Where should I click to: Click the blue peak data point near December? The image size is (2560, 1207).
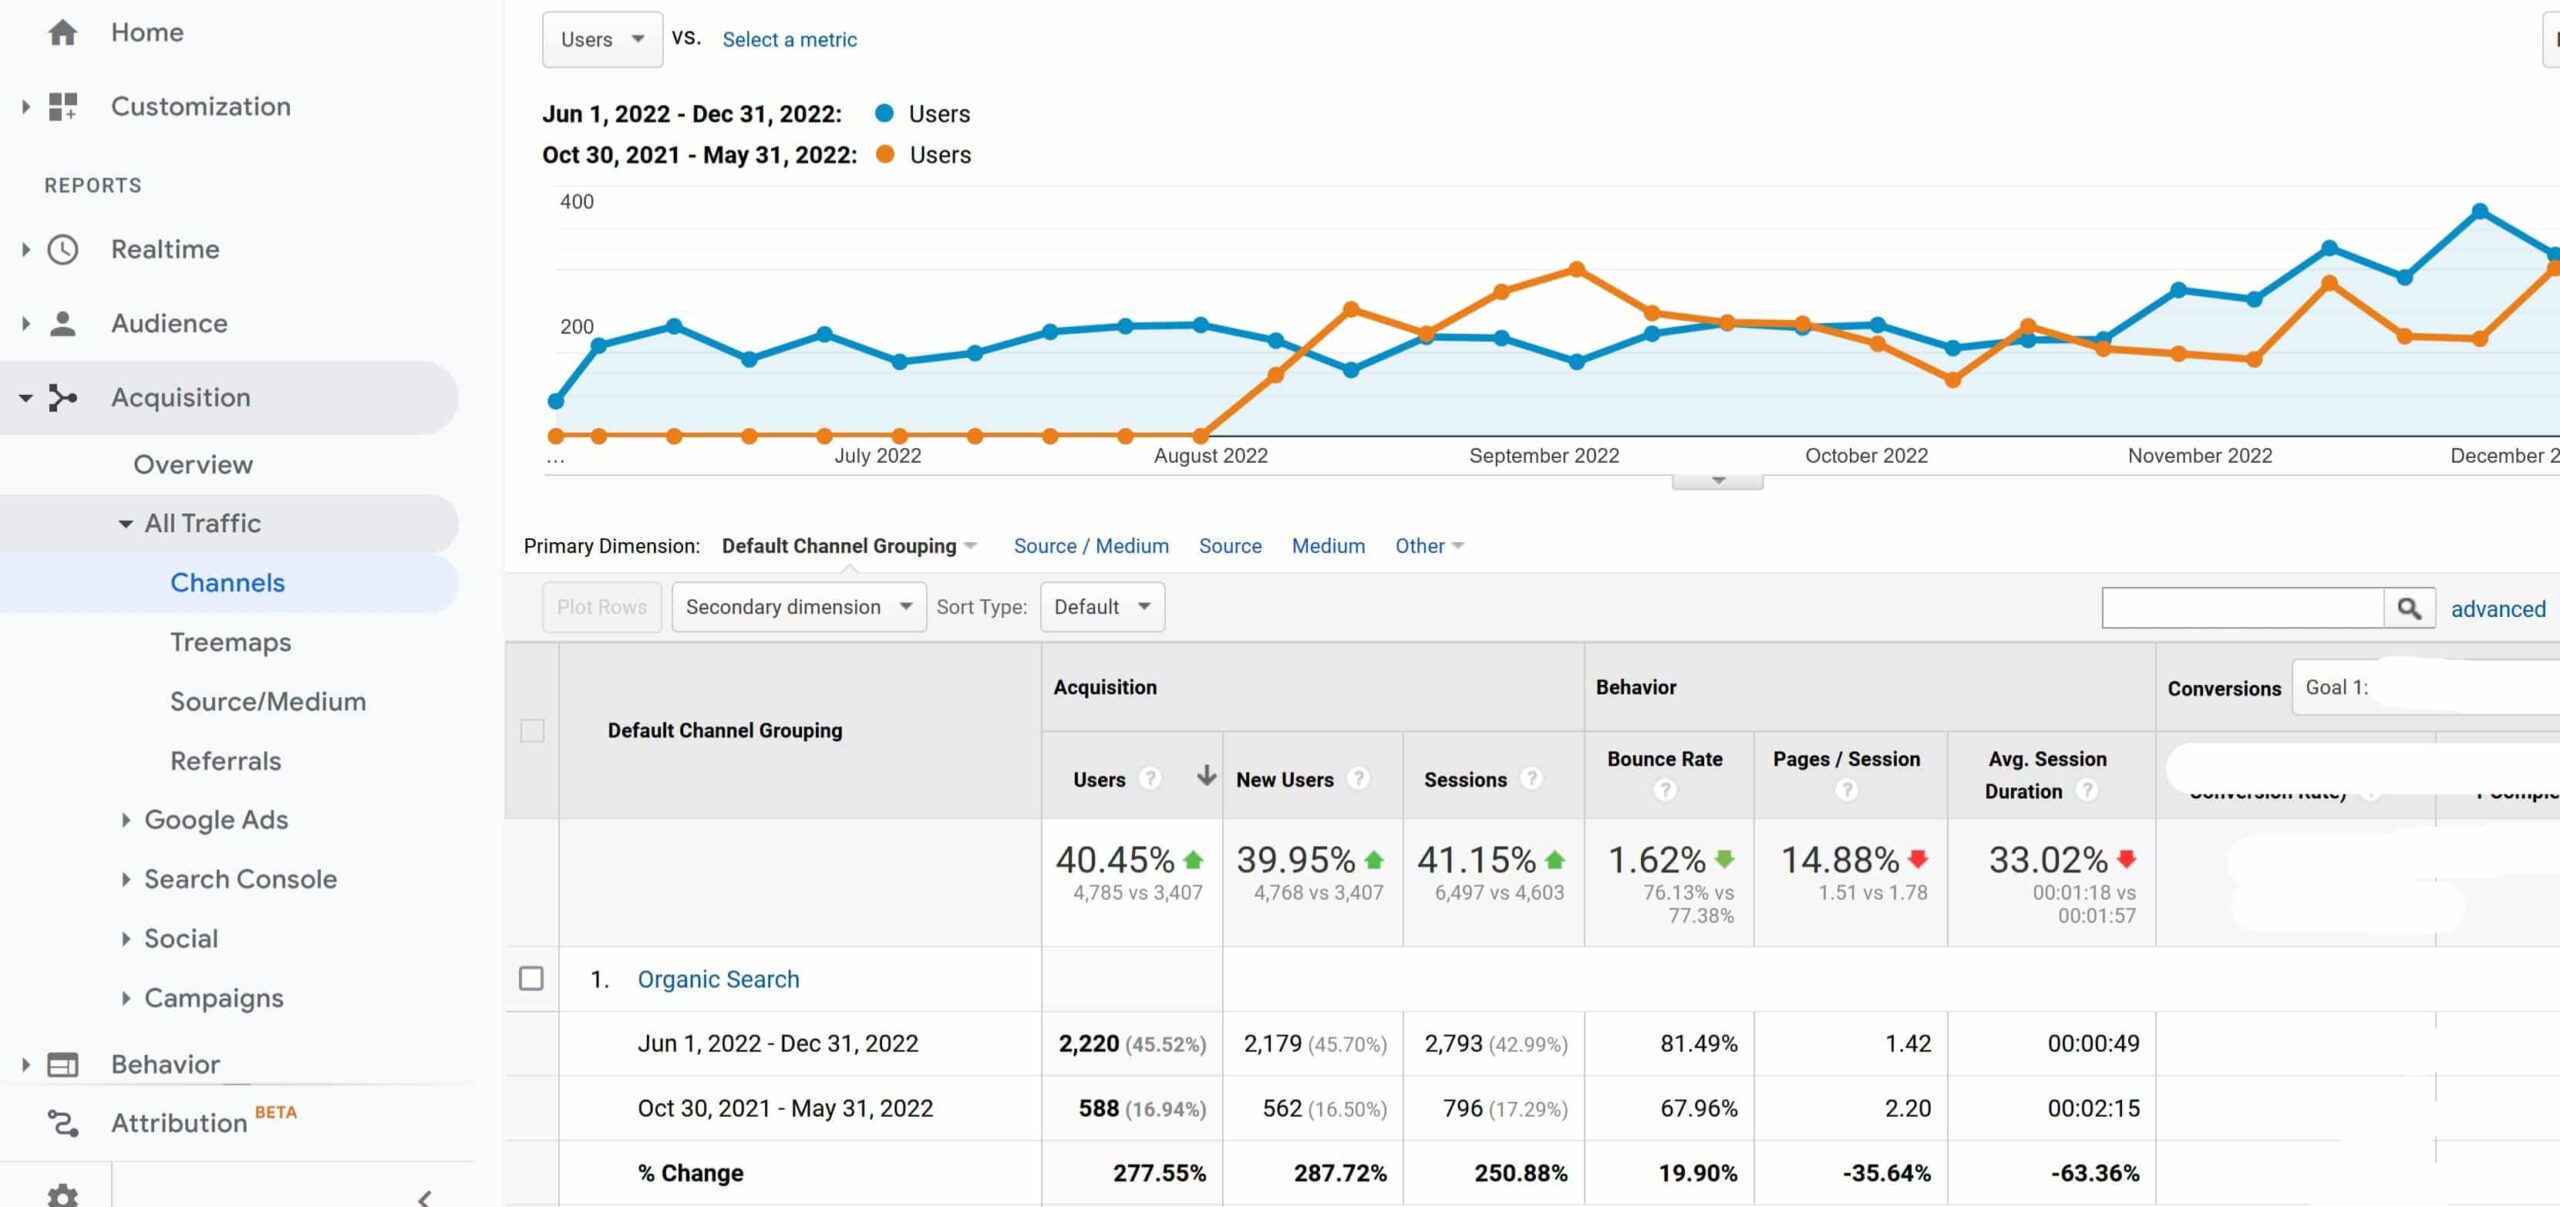[2480, 211]
